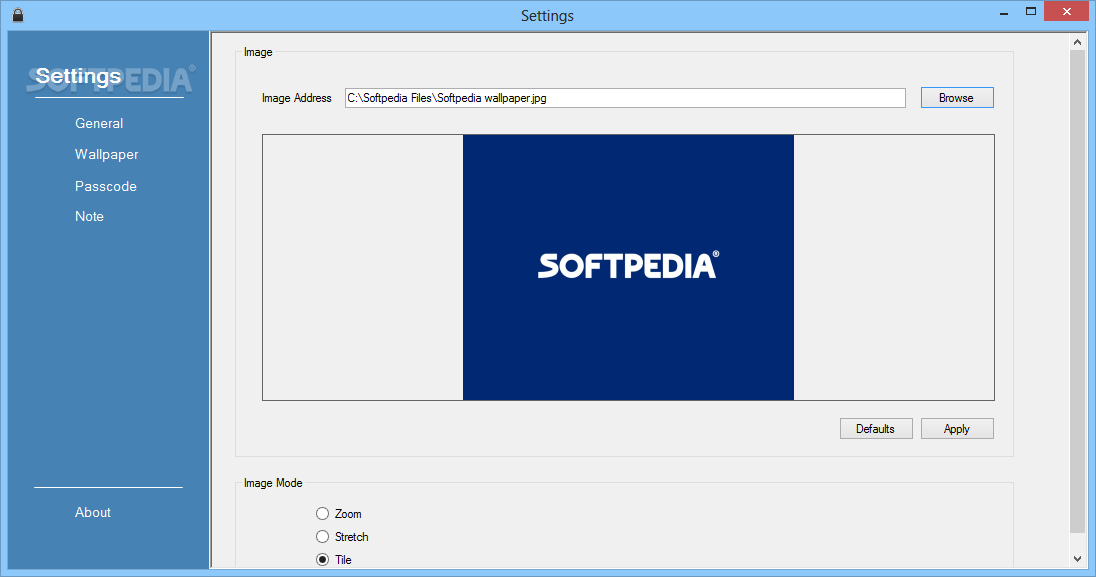This screenshot has height=577, width=1096.
Task: Close the Settings window
Action: (1067, 12)
